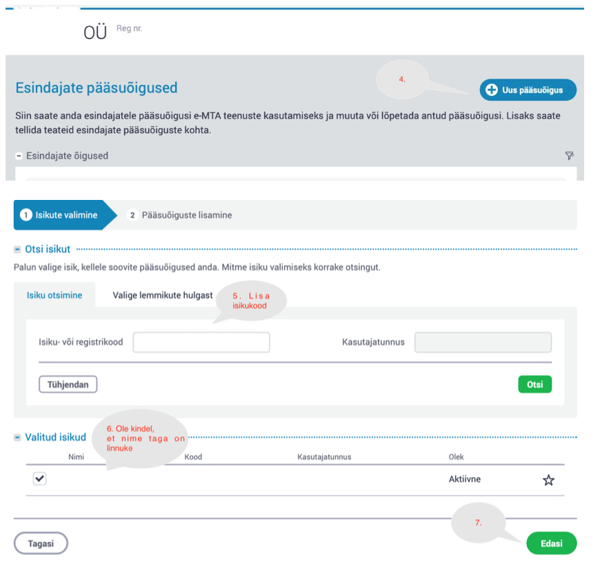Click the step 1 number circle
The image size is (600, 586).
(x=26, y=215)
